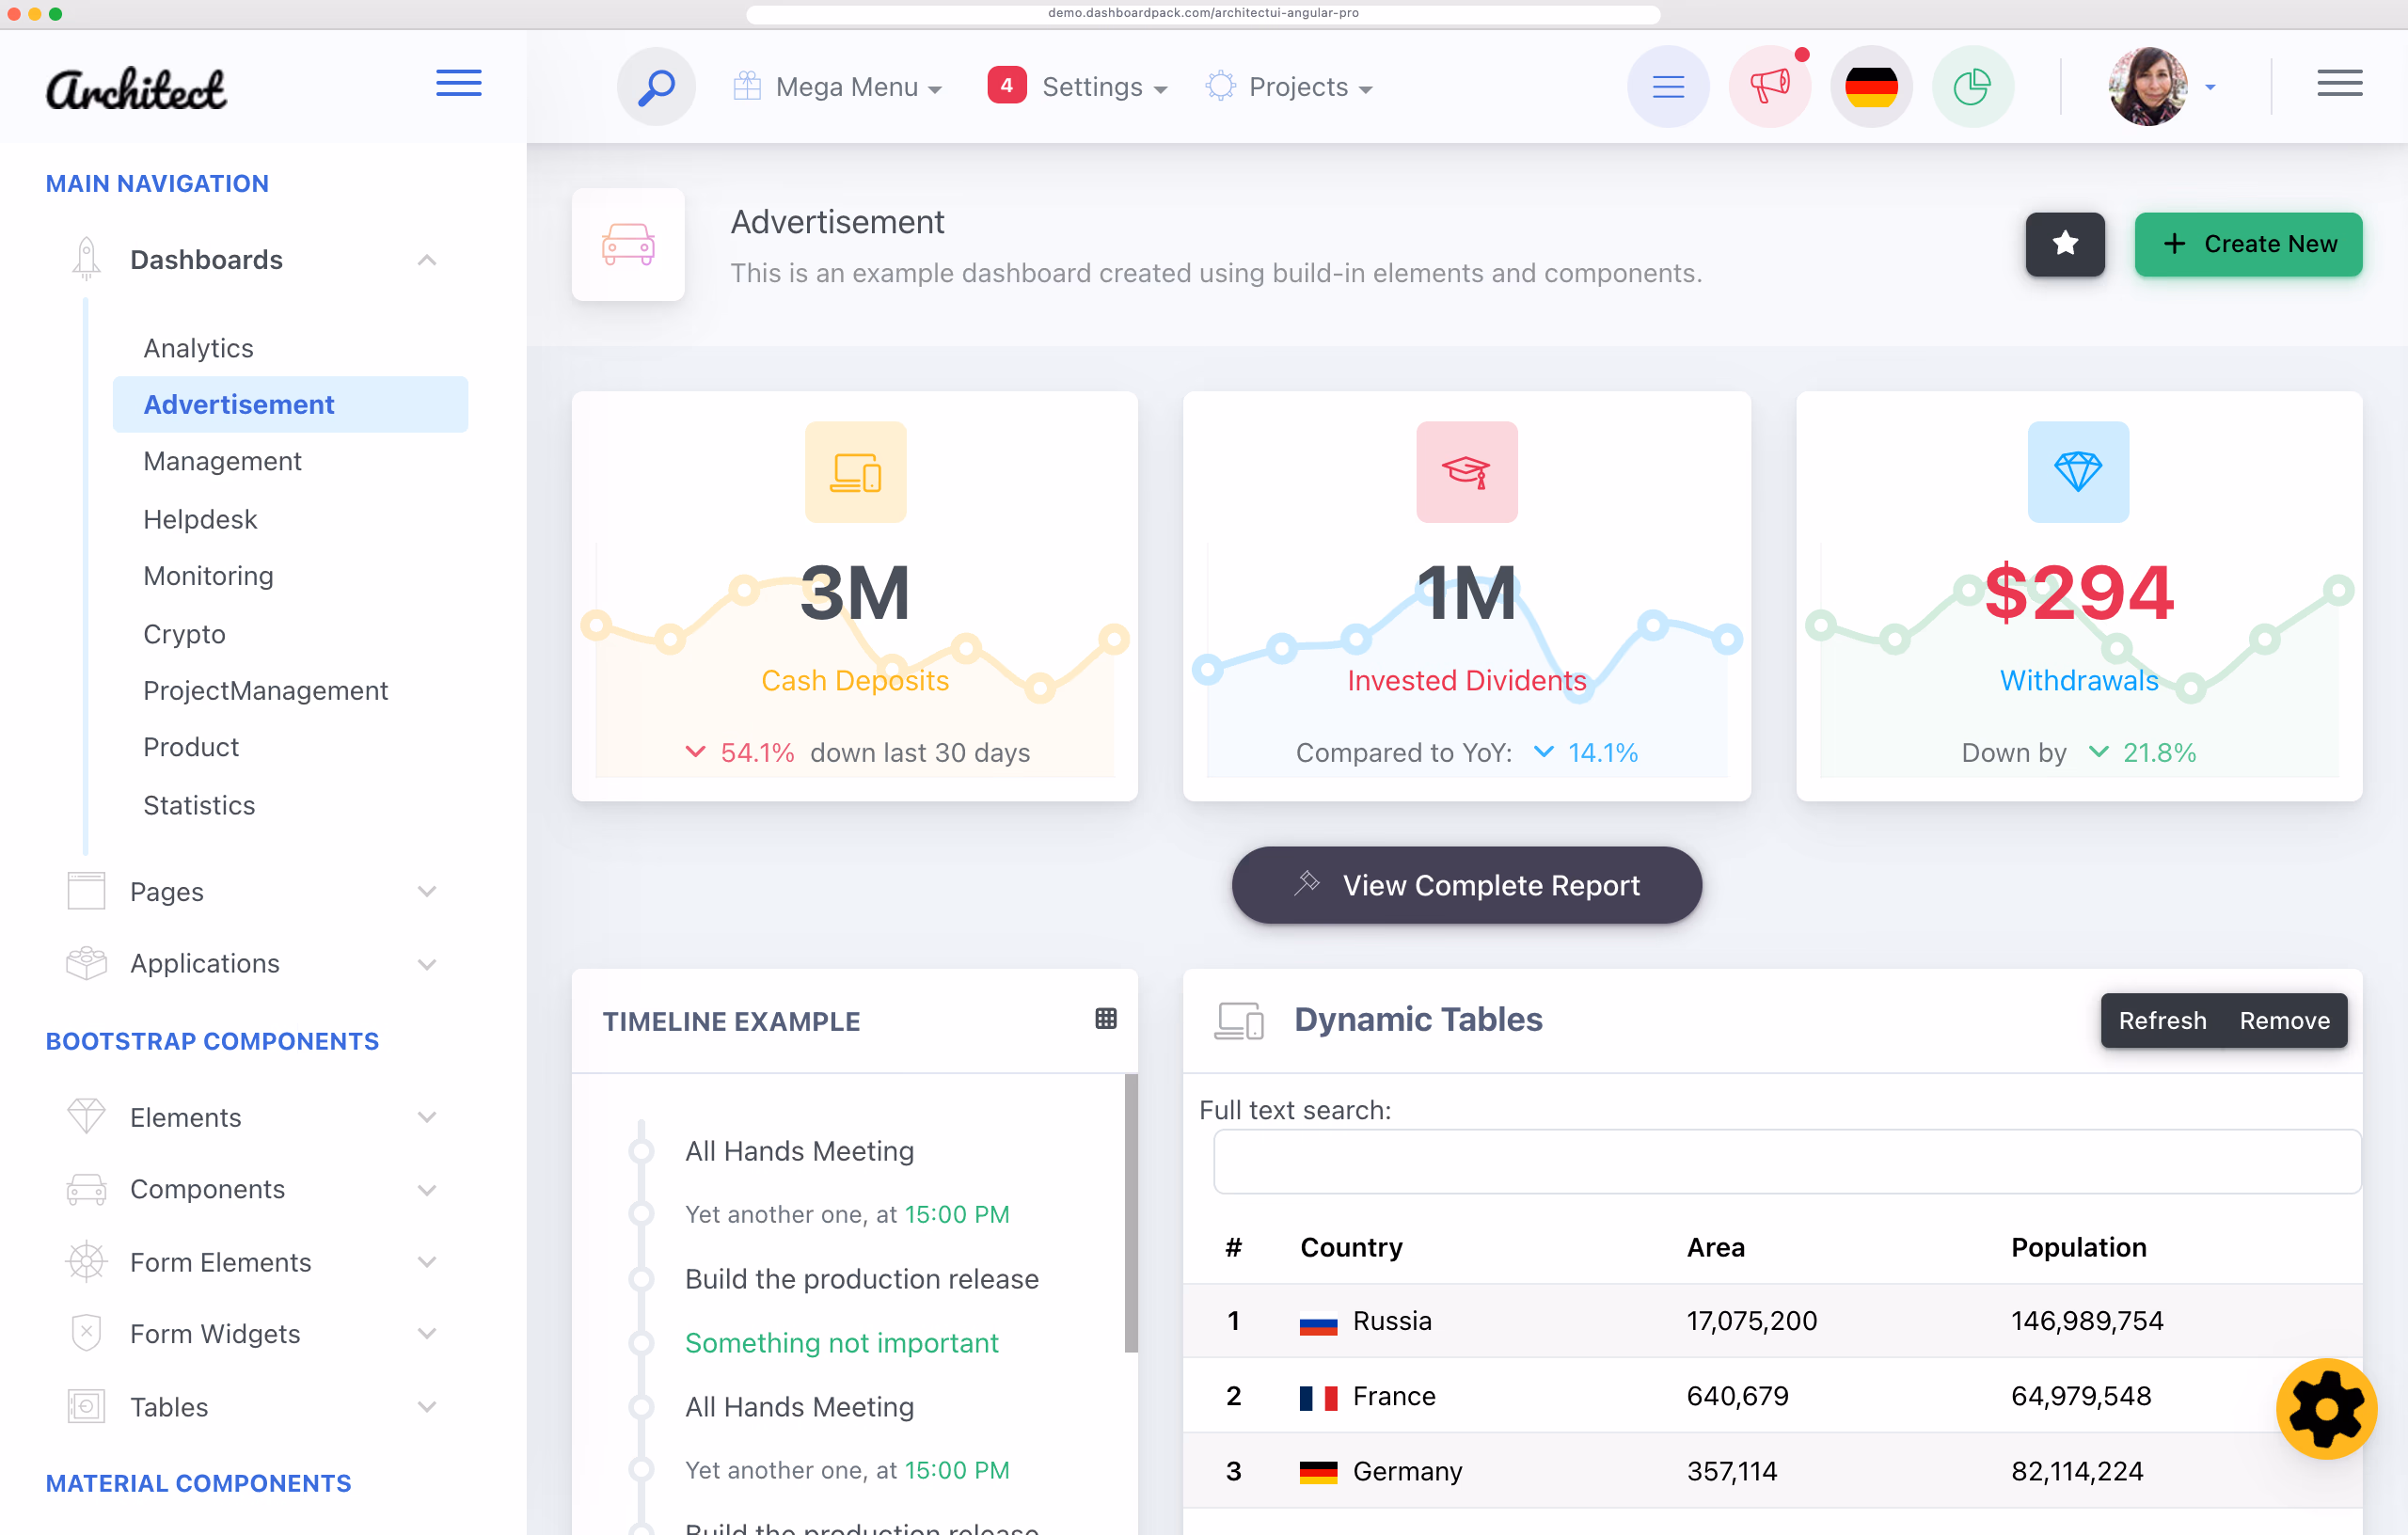Image resolution: width=2408 pixels, height=1535 pixels.
Task: Click the Tables safe icon
Action: coord(86,1406)
